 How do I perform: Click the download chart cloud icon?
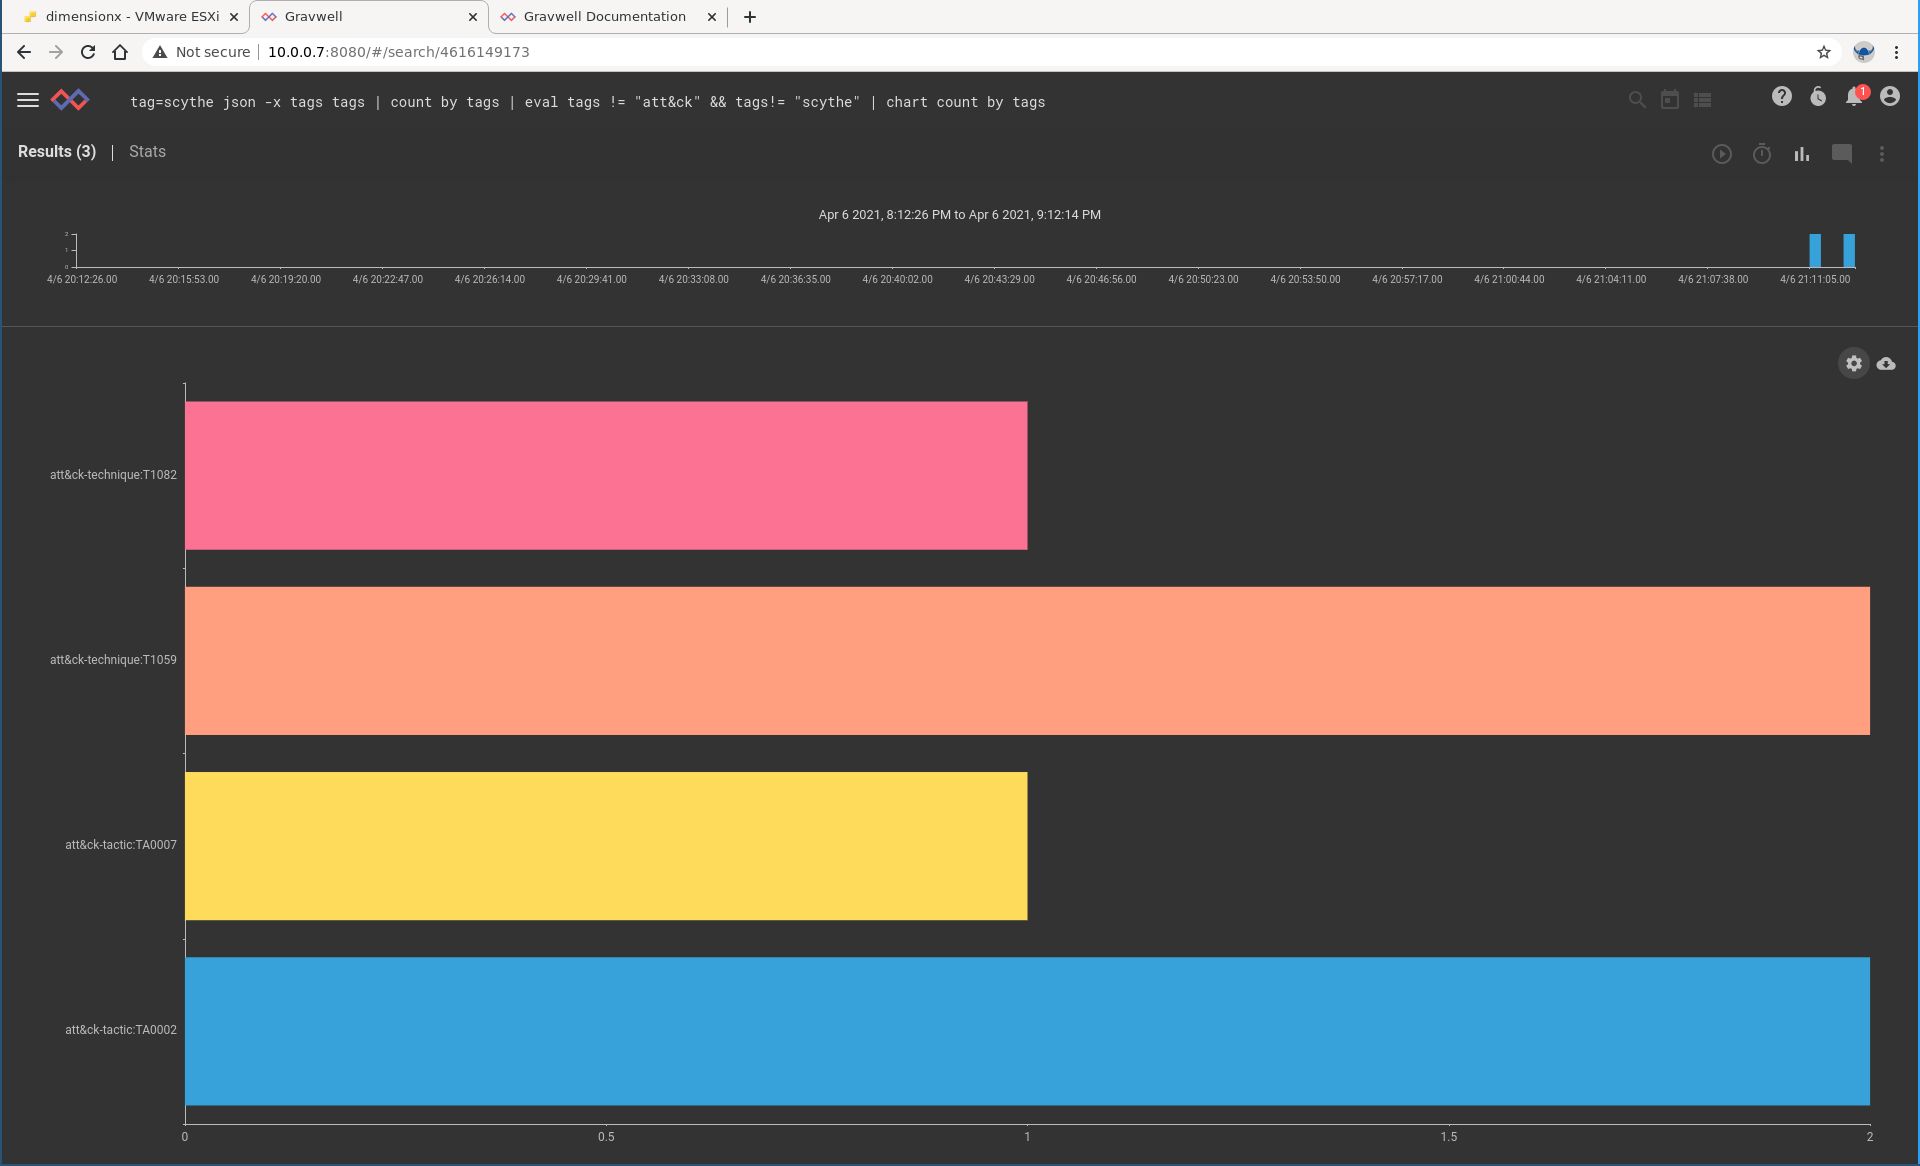1886,363
